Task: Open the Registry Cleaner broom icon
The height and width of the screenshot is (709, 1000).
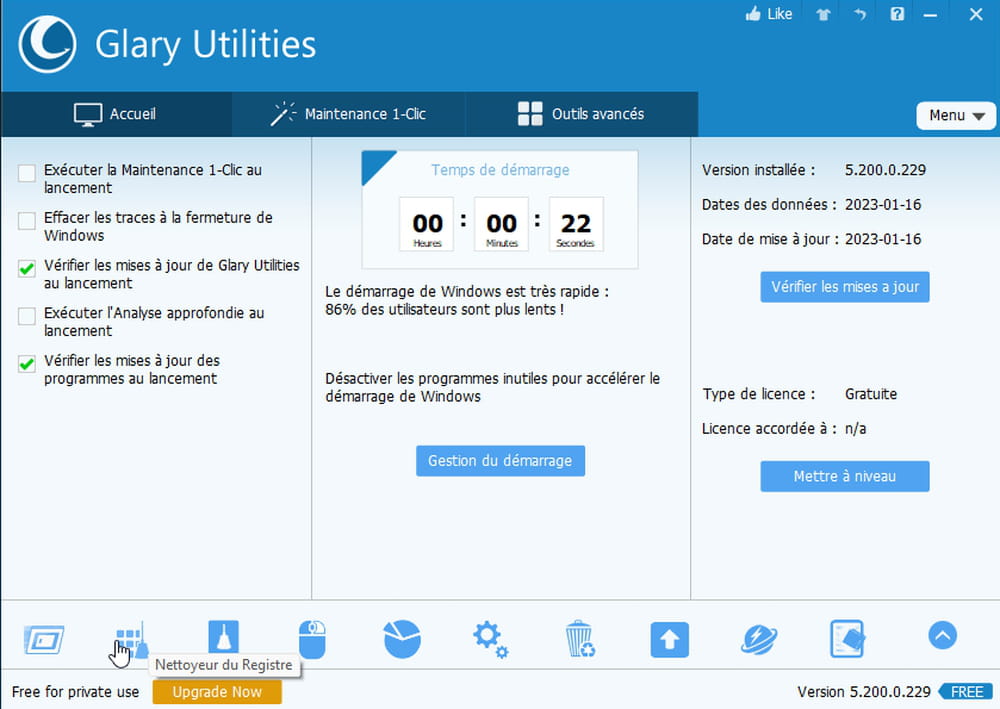Action: (131, 637)
